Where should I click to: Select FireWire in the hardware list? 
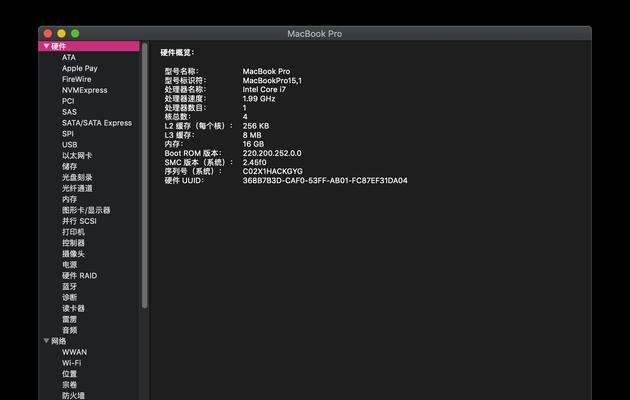point(76,79)
